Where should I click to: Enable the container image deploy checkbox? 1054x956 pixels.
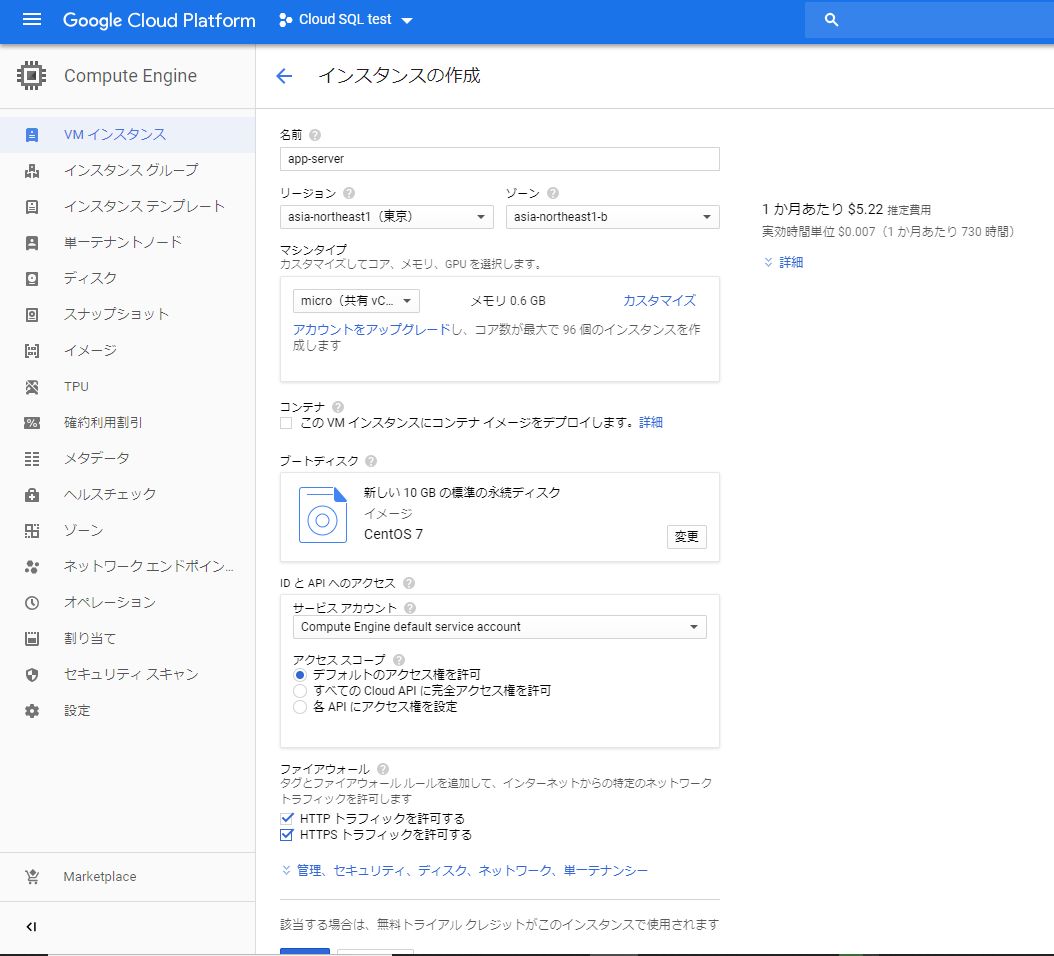click(x=287, y=423)
